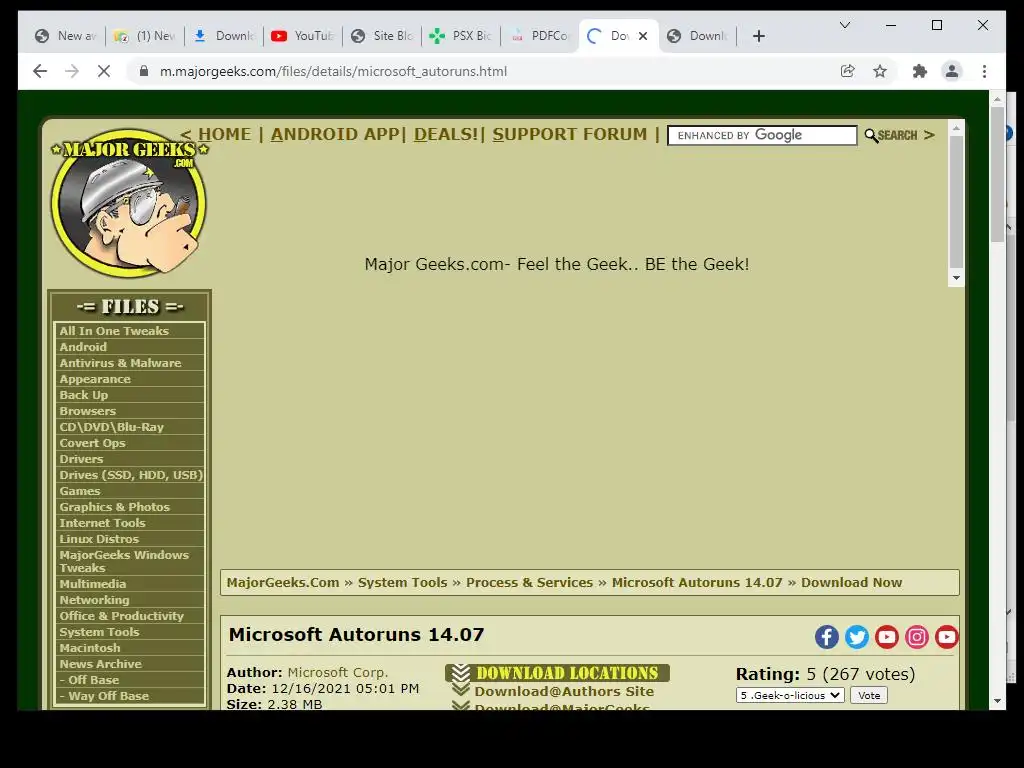Switch to the (1) New tab
1024x768 pixels.
click(x=145, y=36)
